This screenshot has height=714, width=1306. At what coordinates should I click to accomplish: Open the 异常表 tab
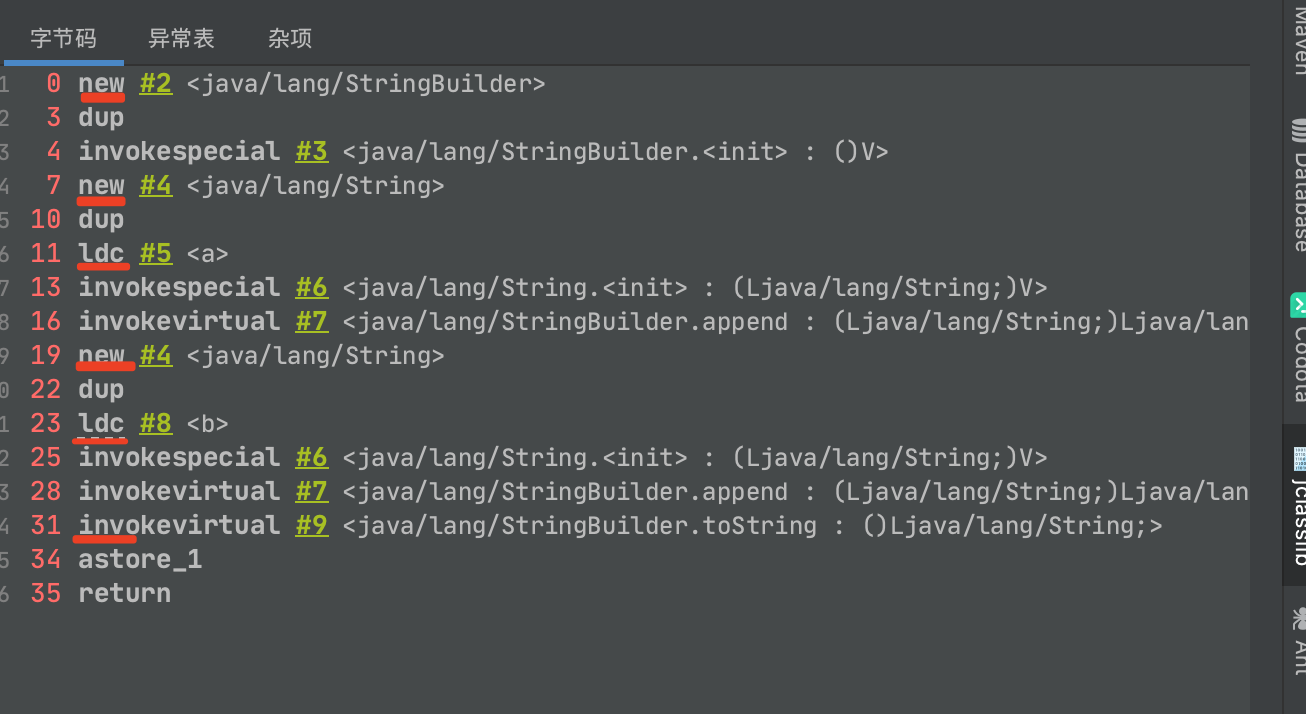coord(181,38)
